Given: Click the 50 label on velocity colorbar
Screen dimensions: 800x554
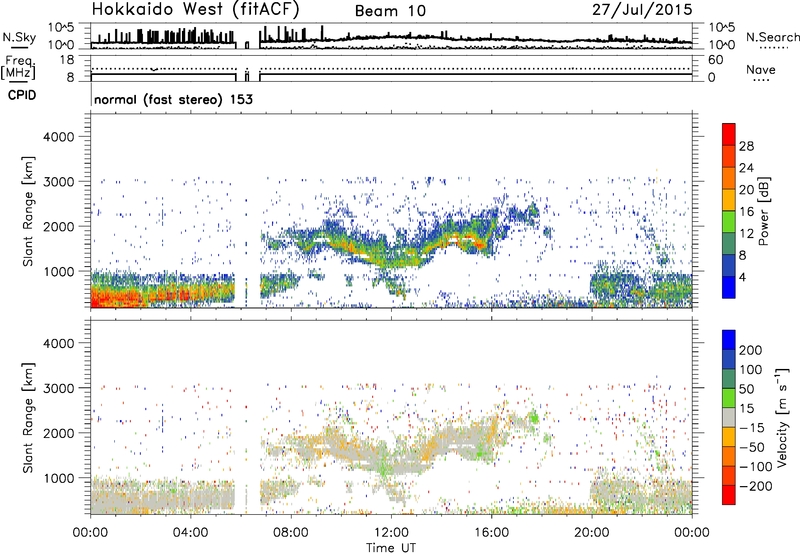Looking at the screenshot, I should point(746,389).
